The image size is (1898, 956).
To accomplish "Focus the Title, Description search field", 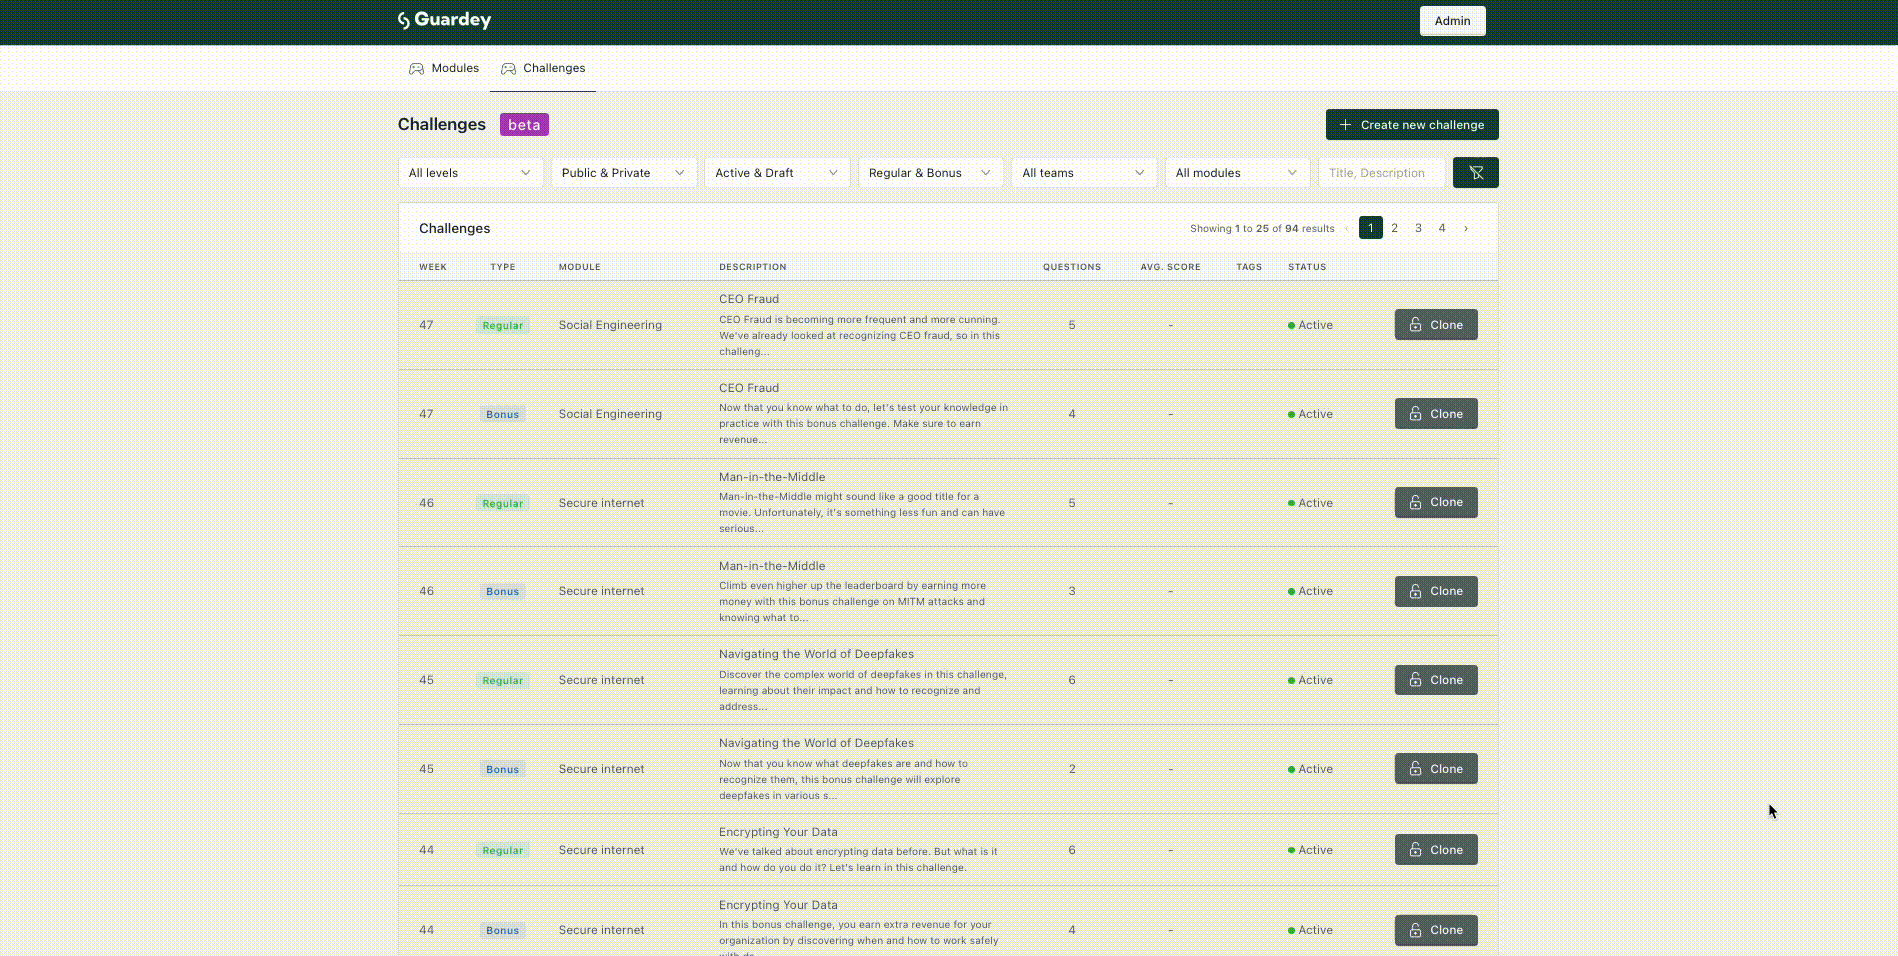I will click(1382, 173).
